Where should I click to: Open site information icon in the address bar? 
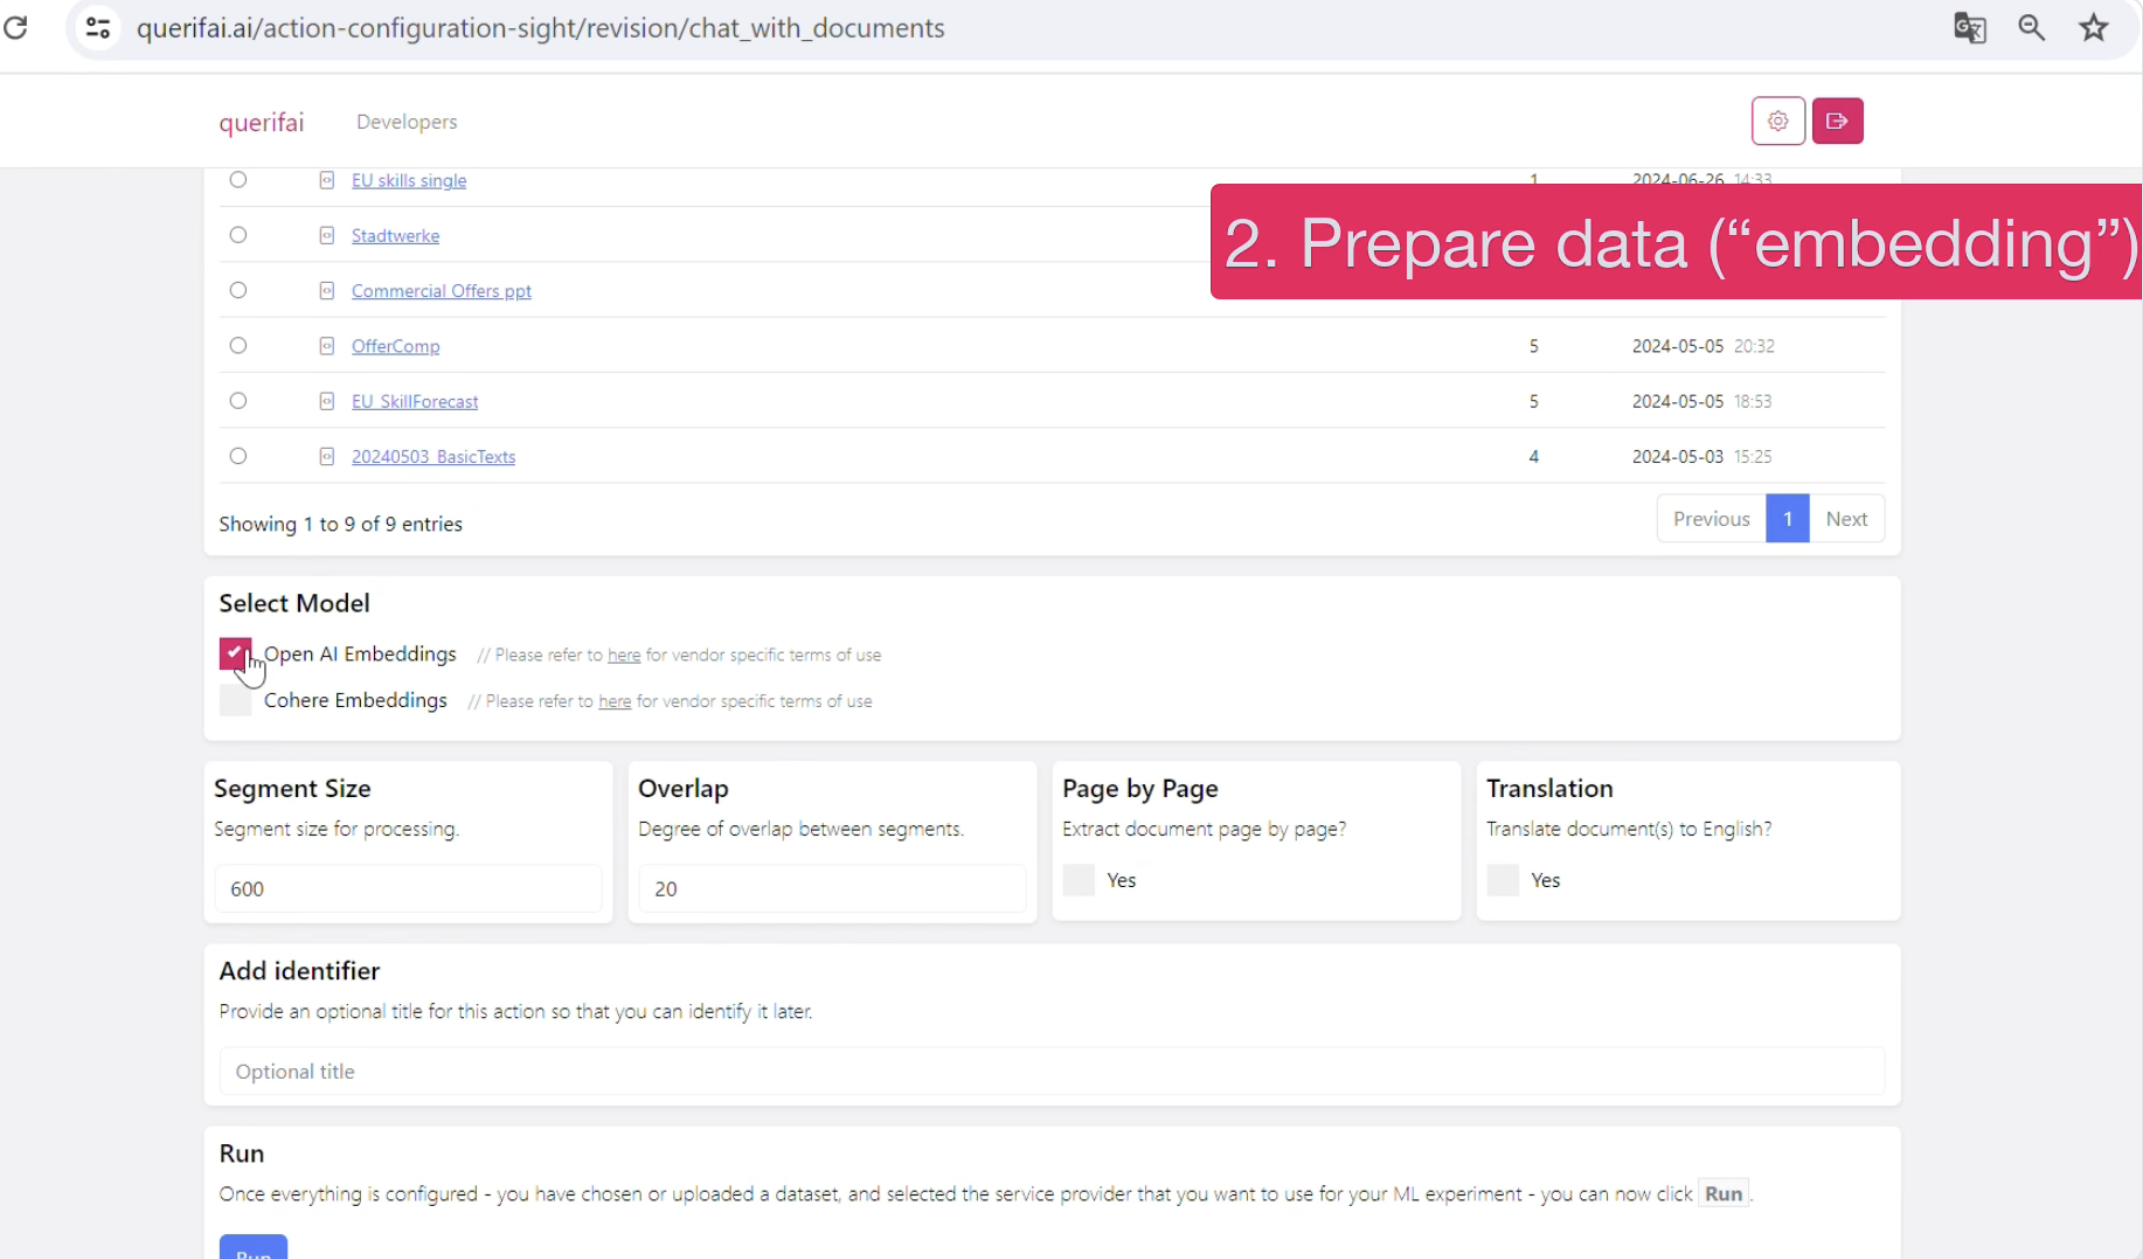coord(97,27)
